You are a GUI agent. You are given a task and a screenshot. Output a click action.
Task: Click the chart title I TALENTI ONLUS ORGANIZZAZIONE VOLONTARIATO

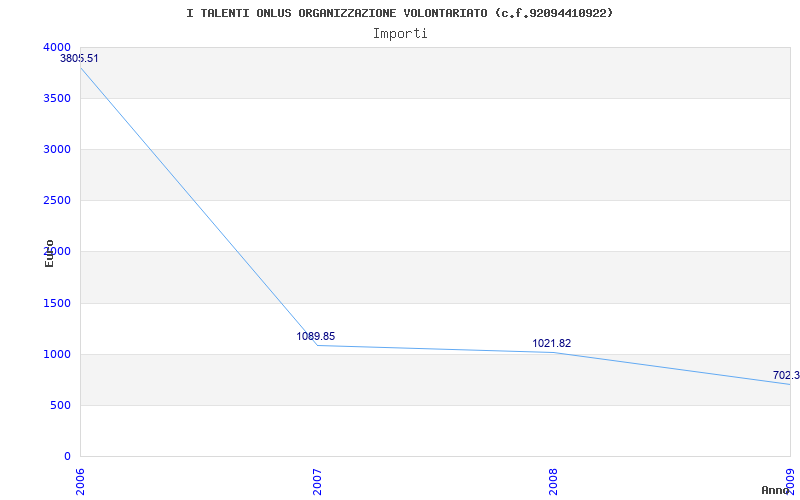pos(399,13)
